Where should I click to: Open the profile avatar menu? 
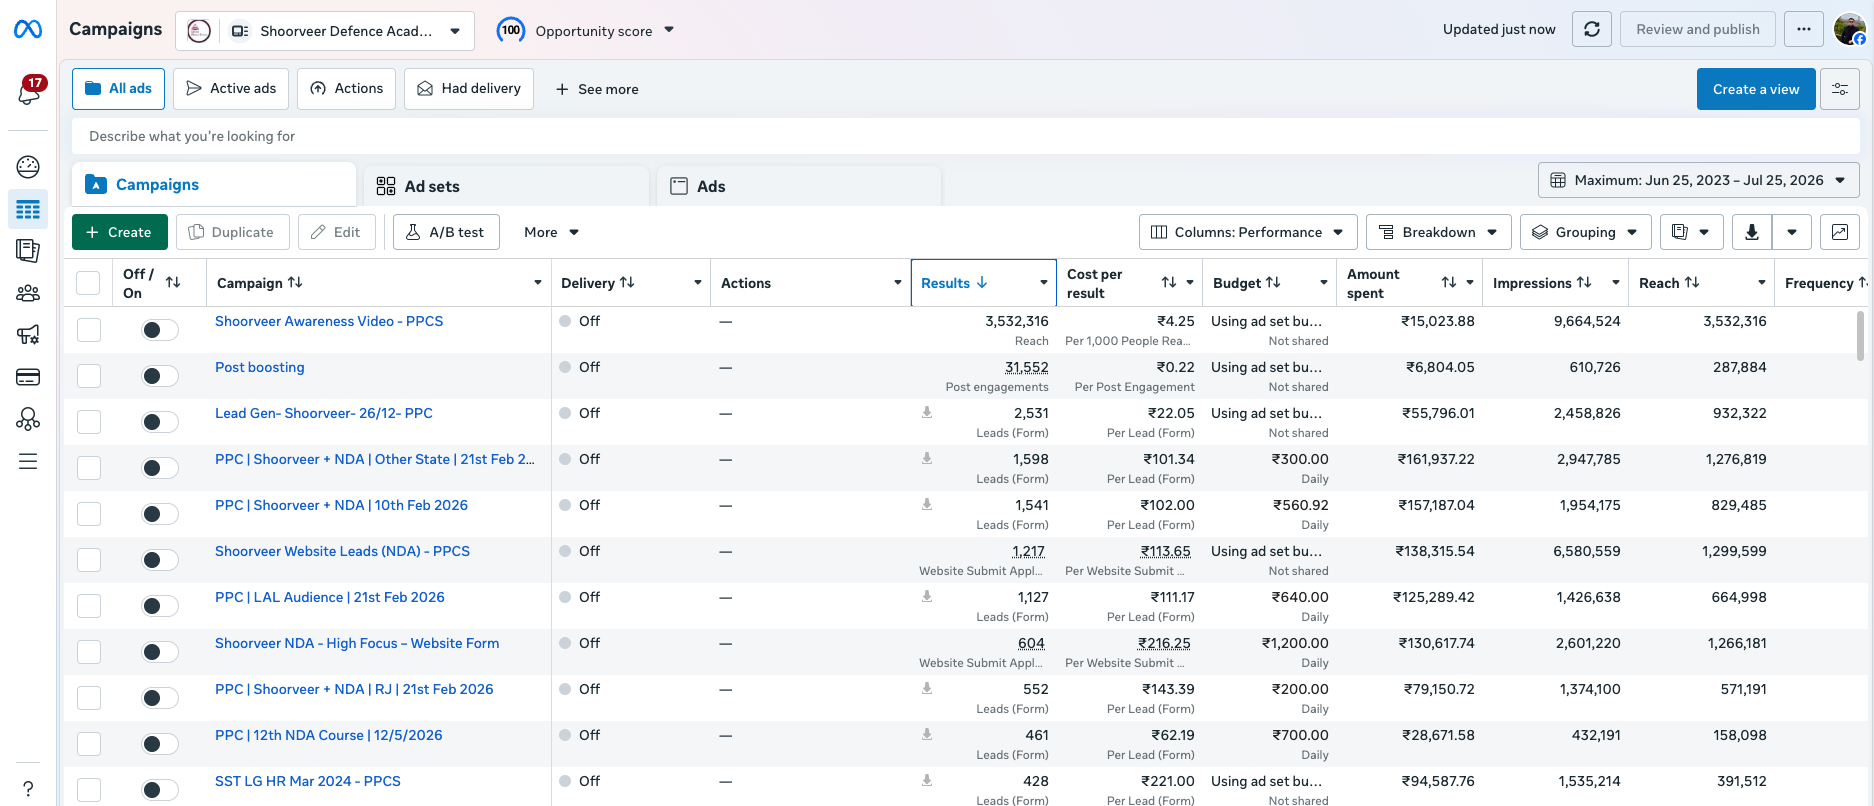tap(1850, 29)
